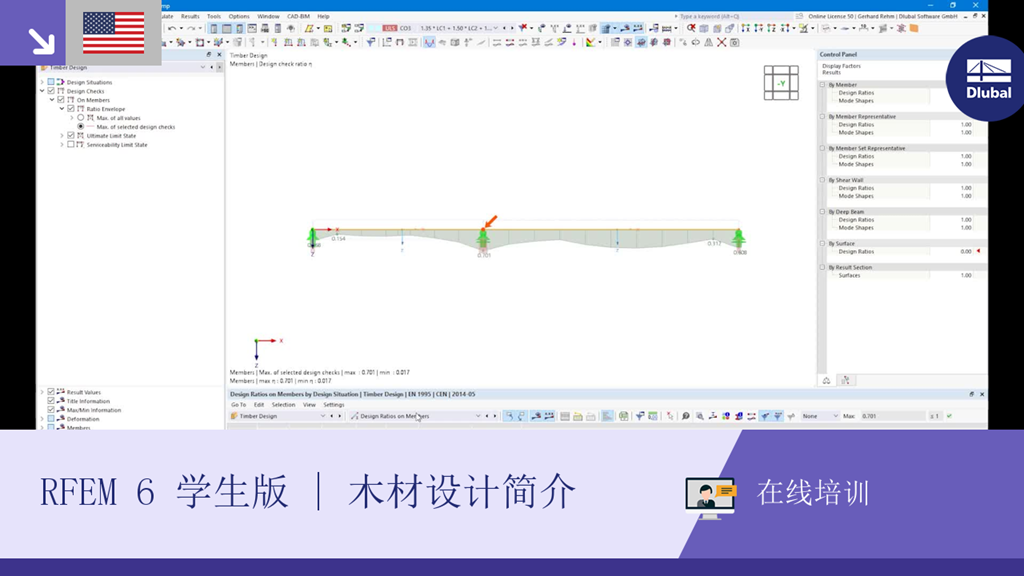Toggle the Ratio Envelope checkbox
1024x576 pixels.
71,109
